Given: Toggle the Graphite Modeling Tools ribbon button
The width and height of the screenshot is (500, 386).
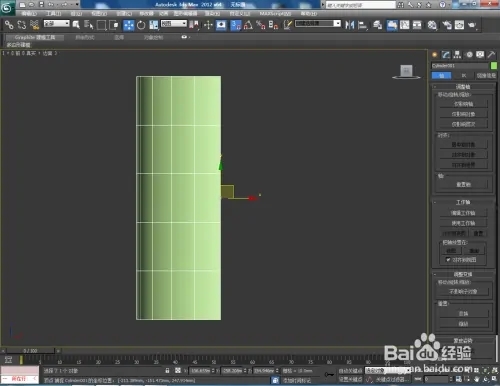Looking at the screenshot, I should (392, 25).
